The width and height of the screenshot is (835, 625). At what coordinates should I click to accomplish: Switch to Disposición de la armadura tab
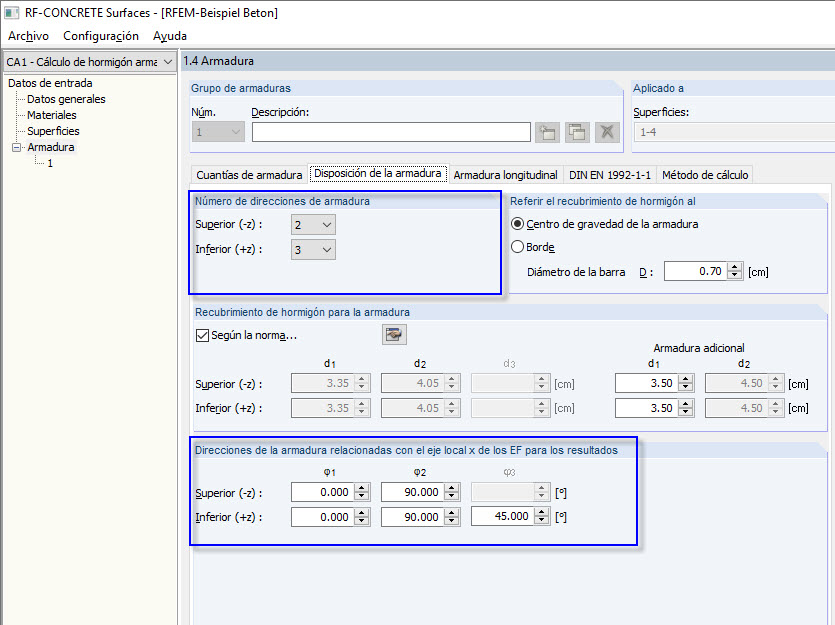378,174
